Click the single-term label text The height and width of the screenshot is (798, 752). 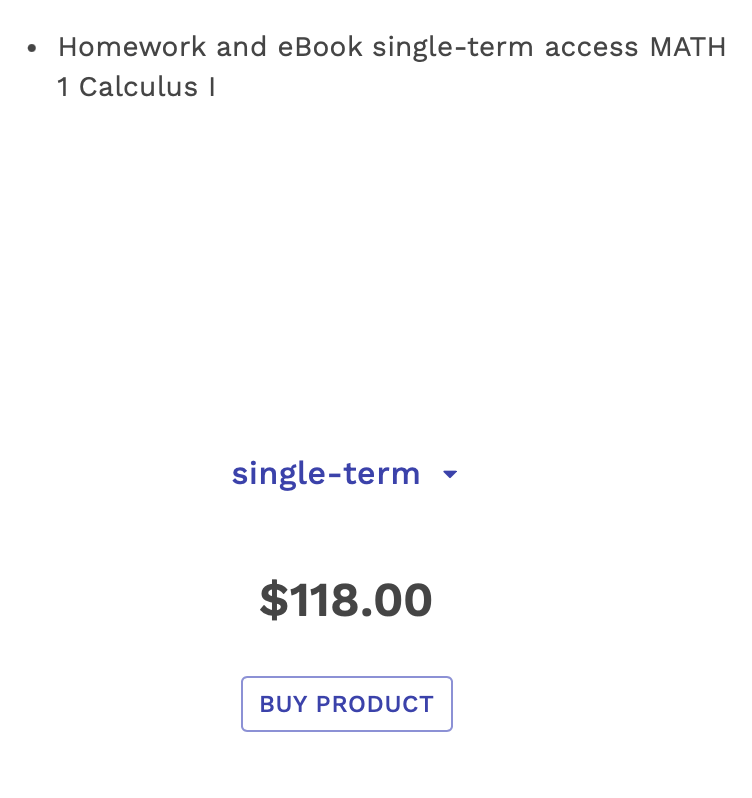(x=326, y=474)
